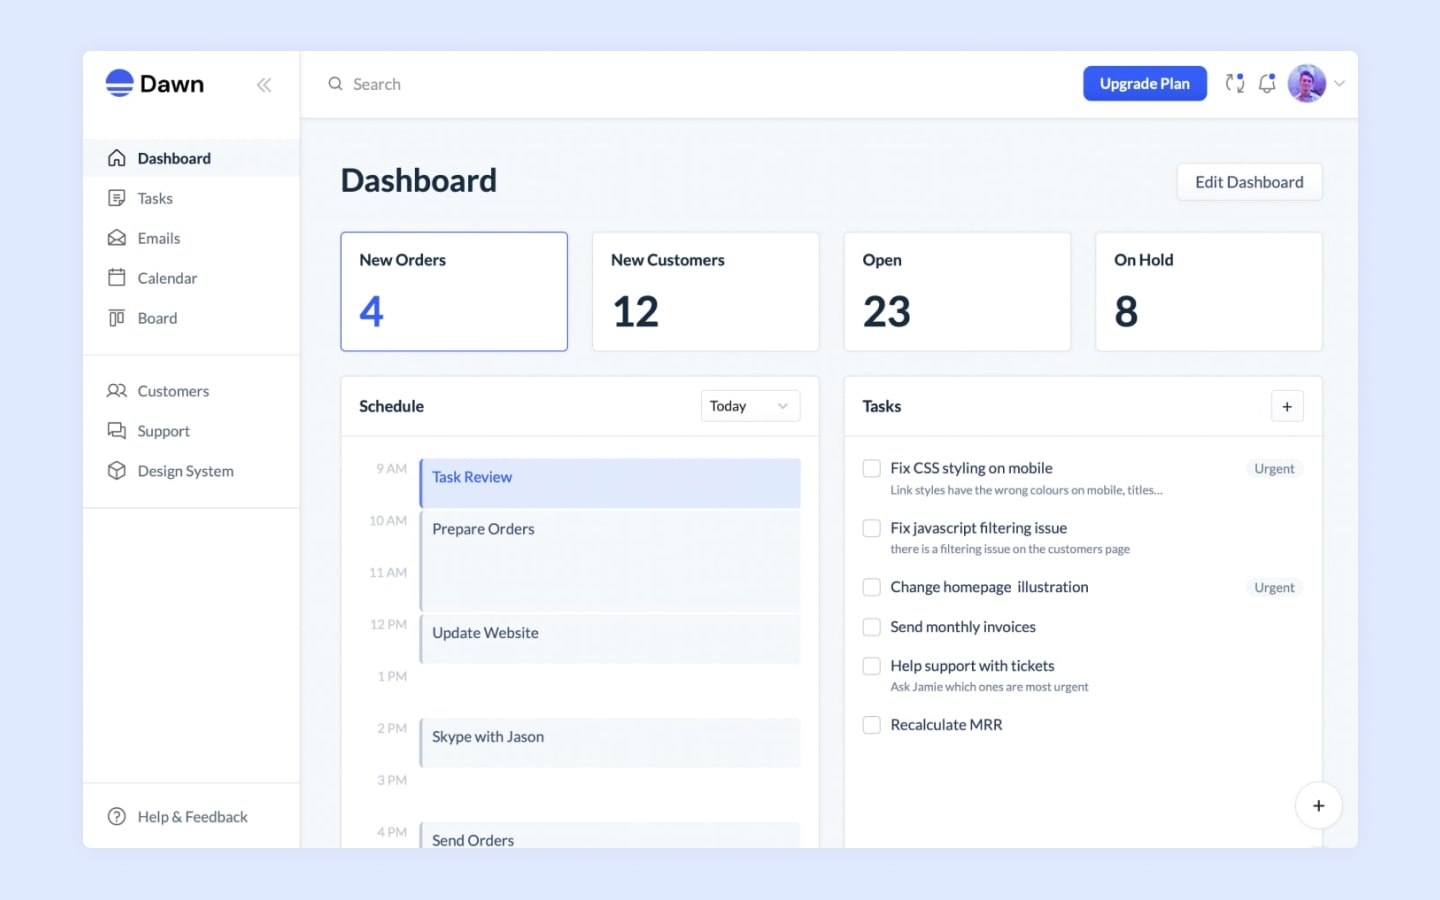The height and width of the screenshot is (900, 1440).
Task: Open the Design System sidebar icon
Action: (x=116, y=471)
